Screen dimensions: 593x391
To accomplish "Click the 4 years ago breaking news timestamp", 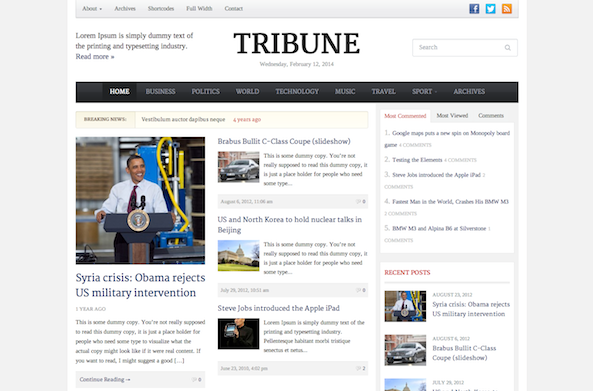I will pos(247,119).
